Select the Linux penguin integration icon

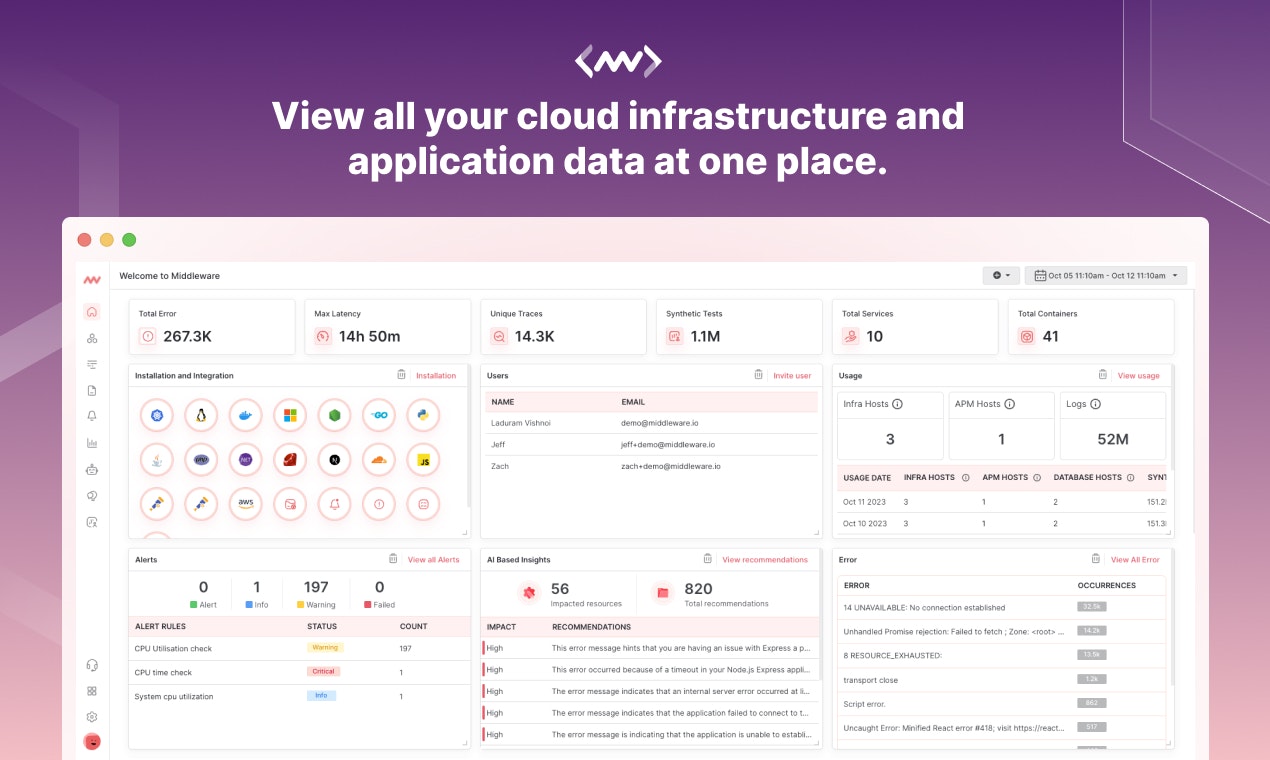point(201,415)
